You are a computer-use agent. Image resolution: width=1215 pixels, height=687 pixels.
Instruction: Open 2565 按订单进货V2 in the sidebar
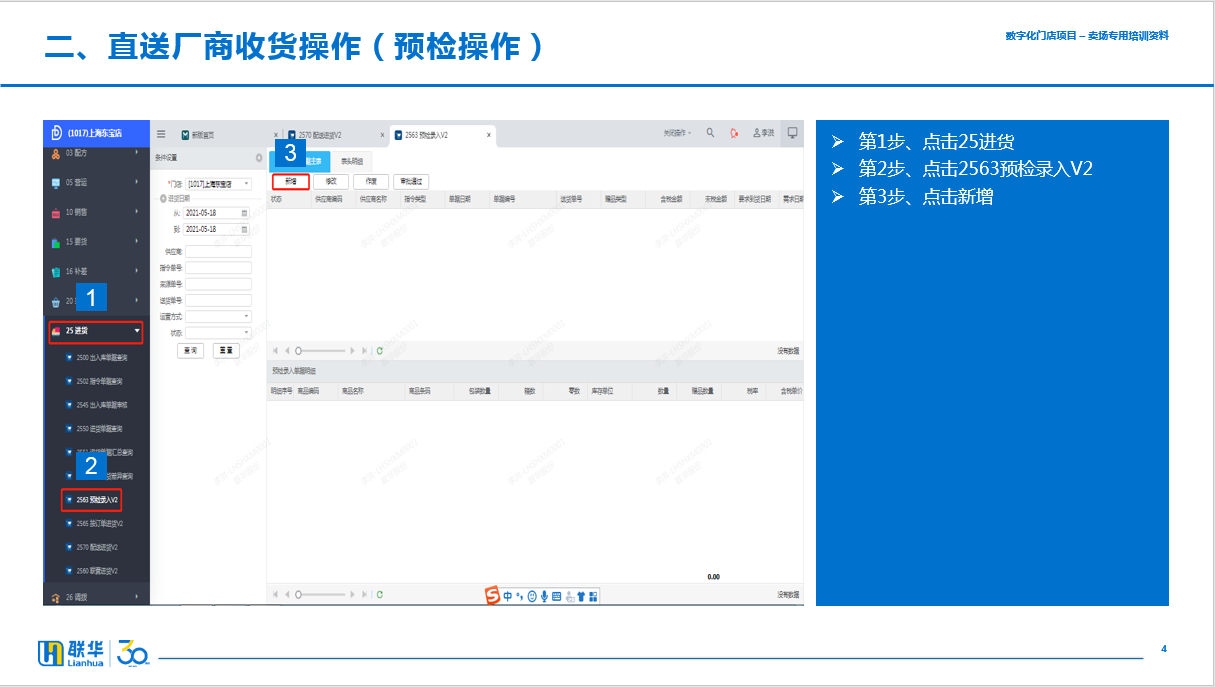click(x=94, y=523)
